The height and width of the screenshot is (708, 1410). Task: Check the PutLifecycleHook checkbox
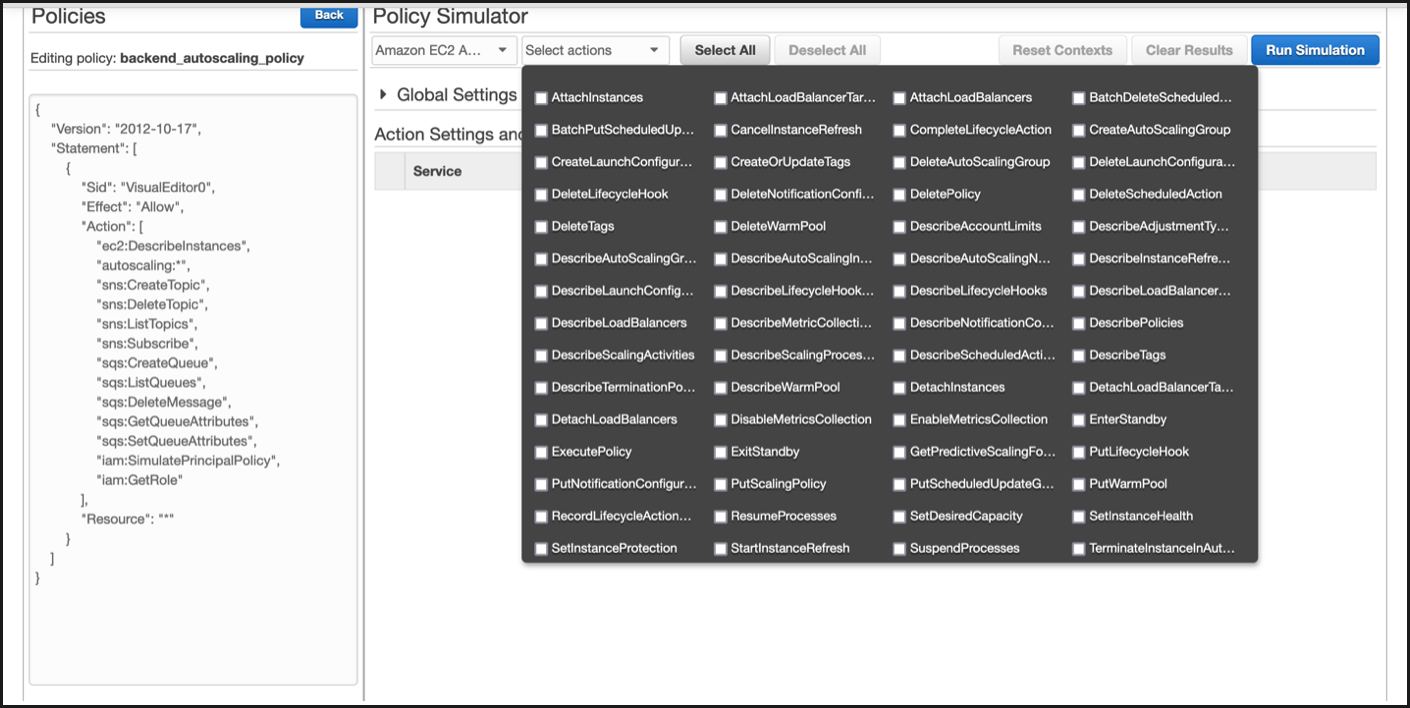1079,452
